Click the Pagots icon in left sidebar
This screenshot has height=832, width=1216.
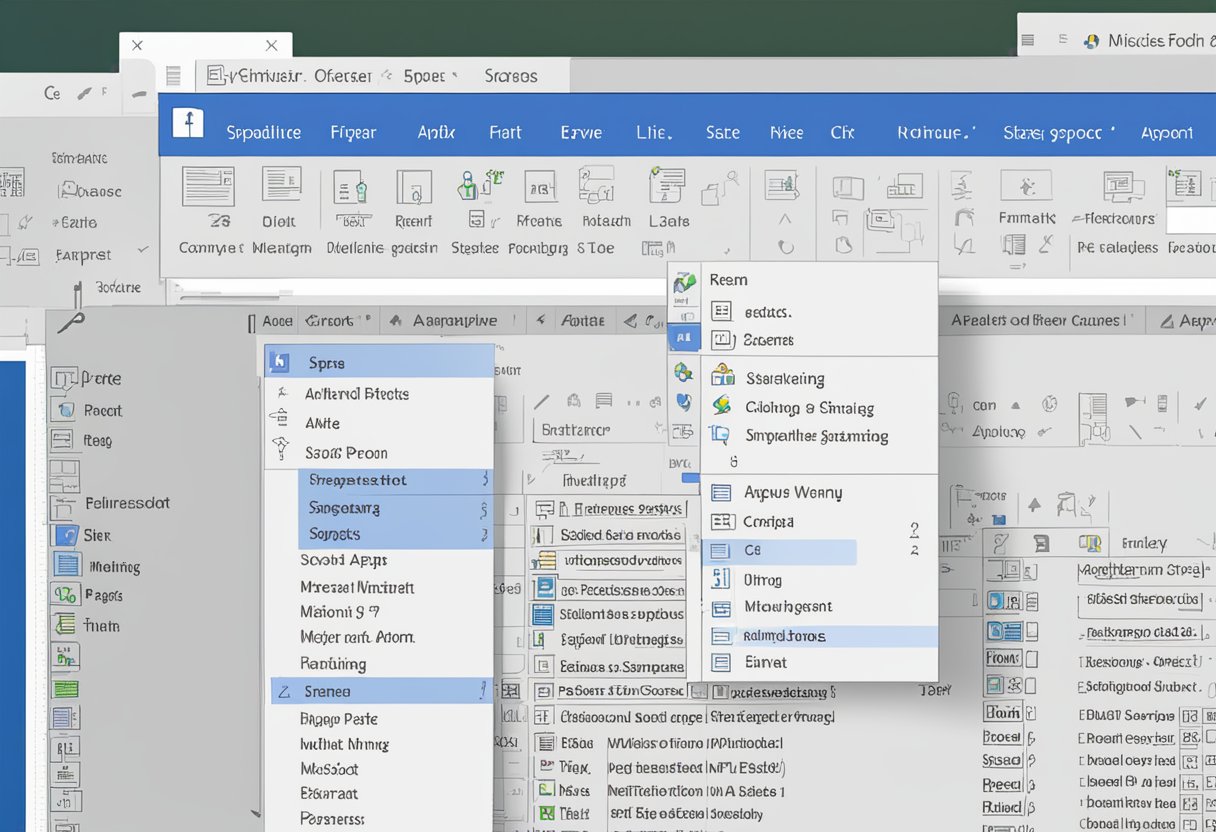[x=66, y=595]
